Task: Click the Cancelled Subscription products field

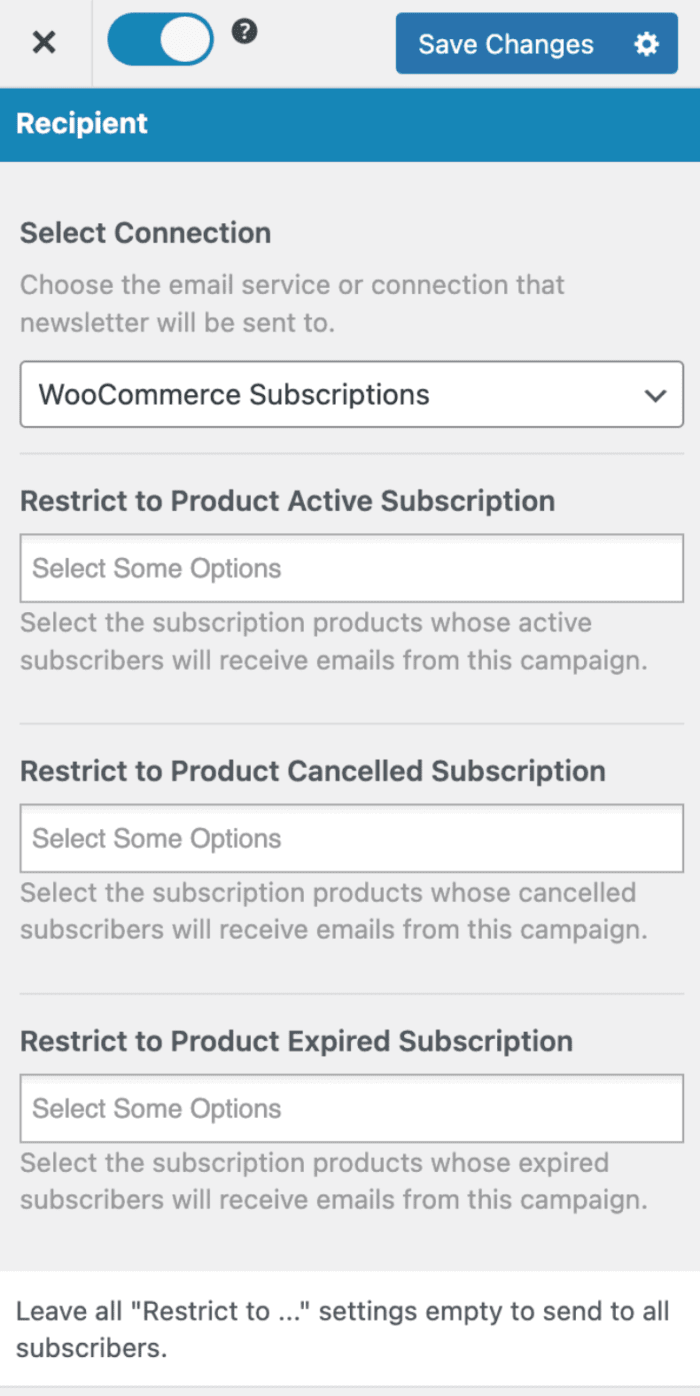Action: coord(352,838)
